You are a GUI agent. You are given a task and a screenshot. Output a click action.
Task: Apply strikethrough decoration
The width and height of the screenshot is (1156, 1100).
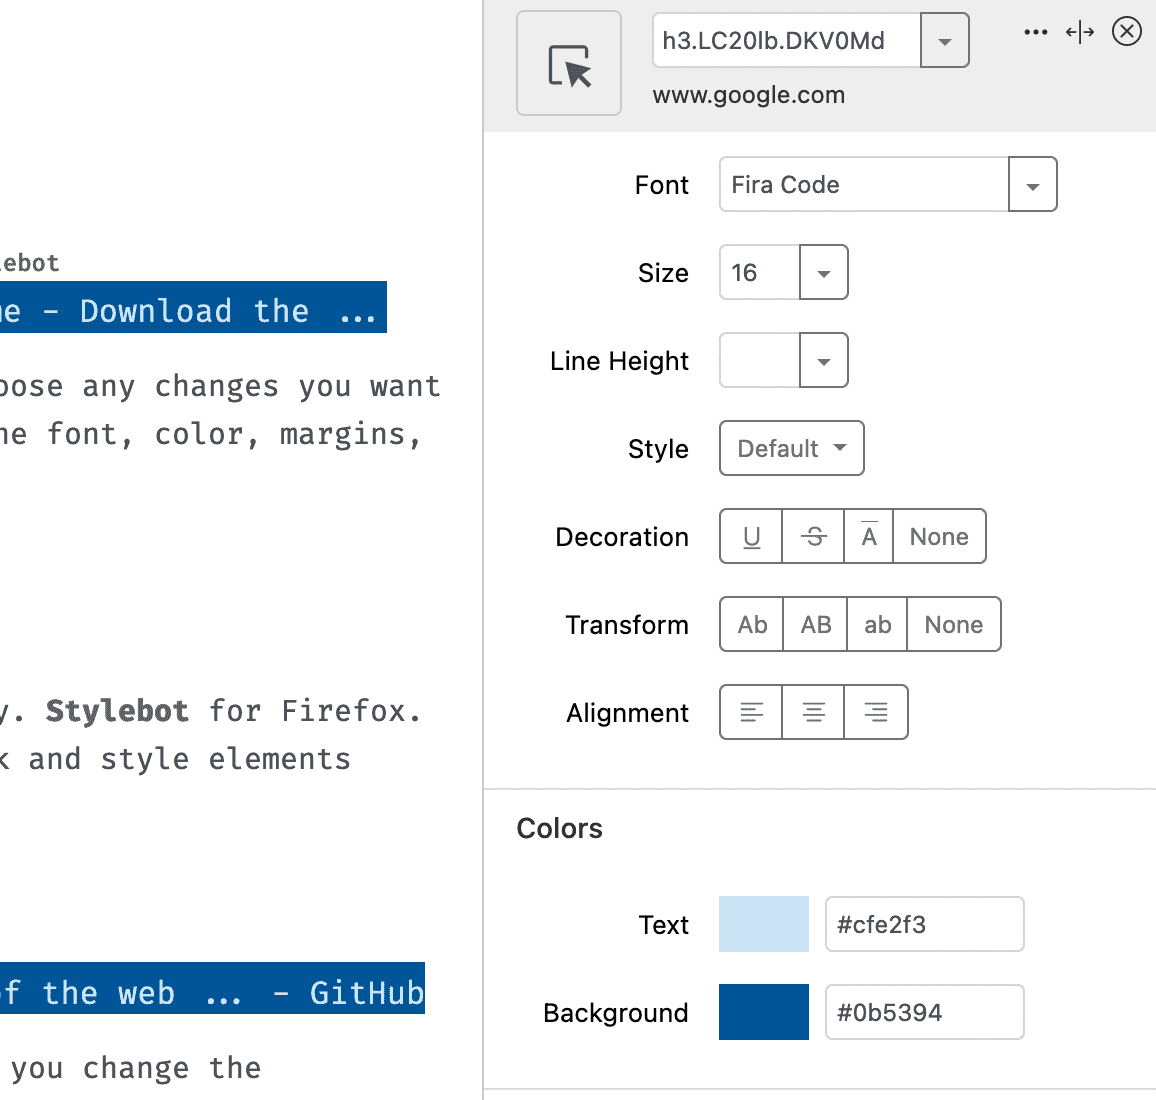(x=813, y=536)
